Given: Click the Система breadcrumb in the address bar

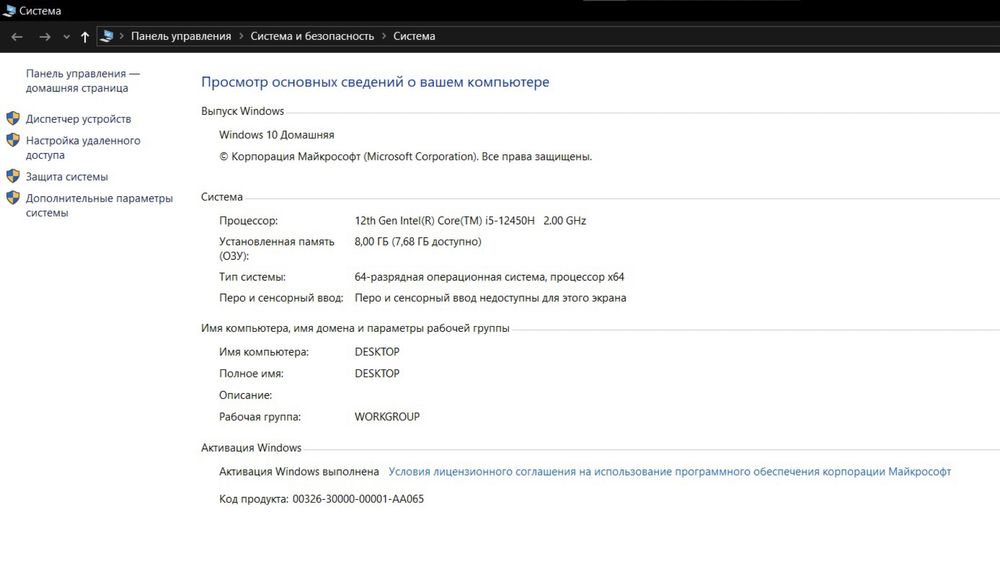Looking at the screenshot, I should tap(414, 37).
